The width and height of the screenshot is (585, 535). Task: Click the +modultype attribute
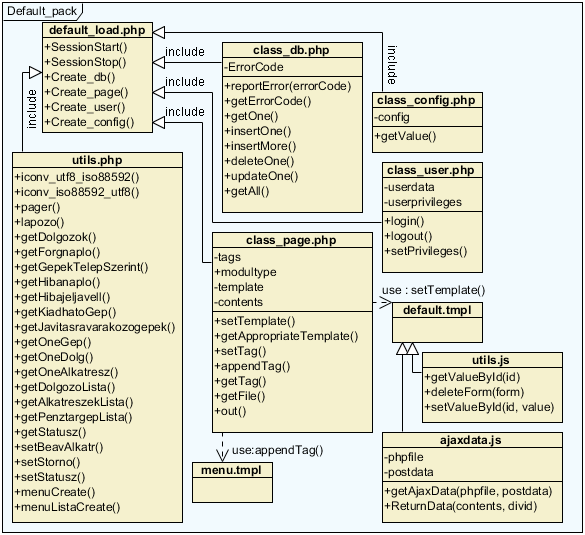pos(245,272)
